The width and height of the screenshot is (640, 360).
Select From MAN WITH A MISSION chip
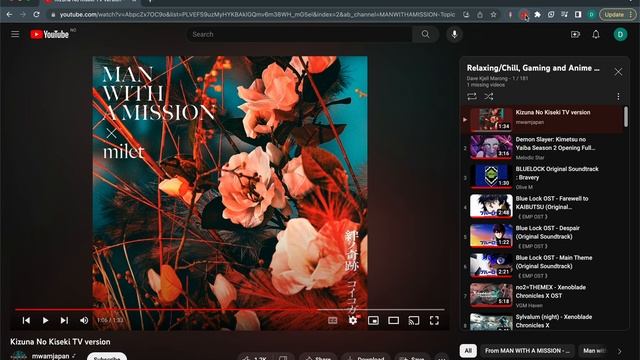point(527,351)
